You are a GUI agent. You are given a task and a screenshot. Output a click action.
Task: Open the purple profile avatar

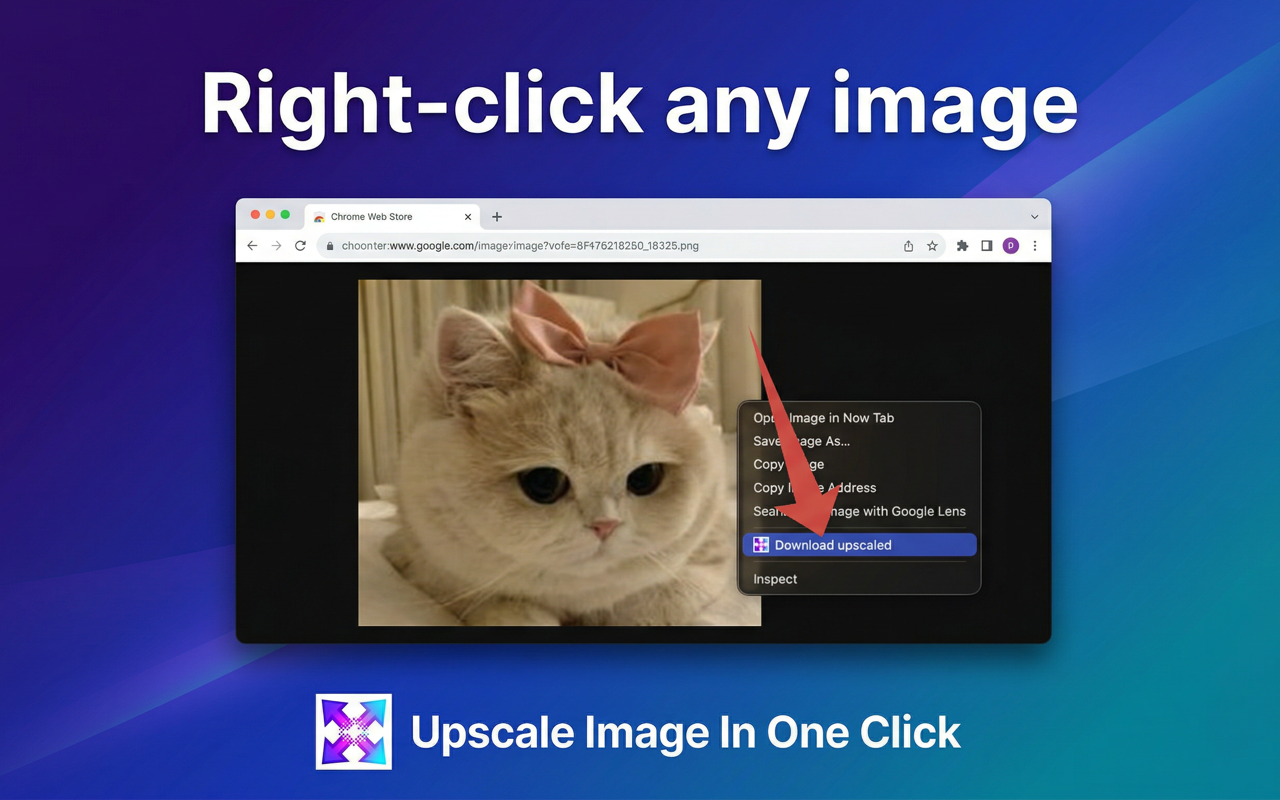[x=1010, y=246]
